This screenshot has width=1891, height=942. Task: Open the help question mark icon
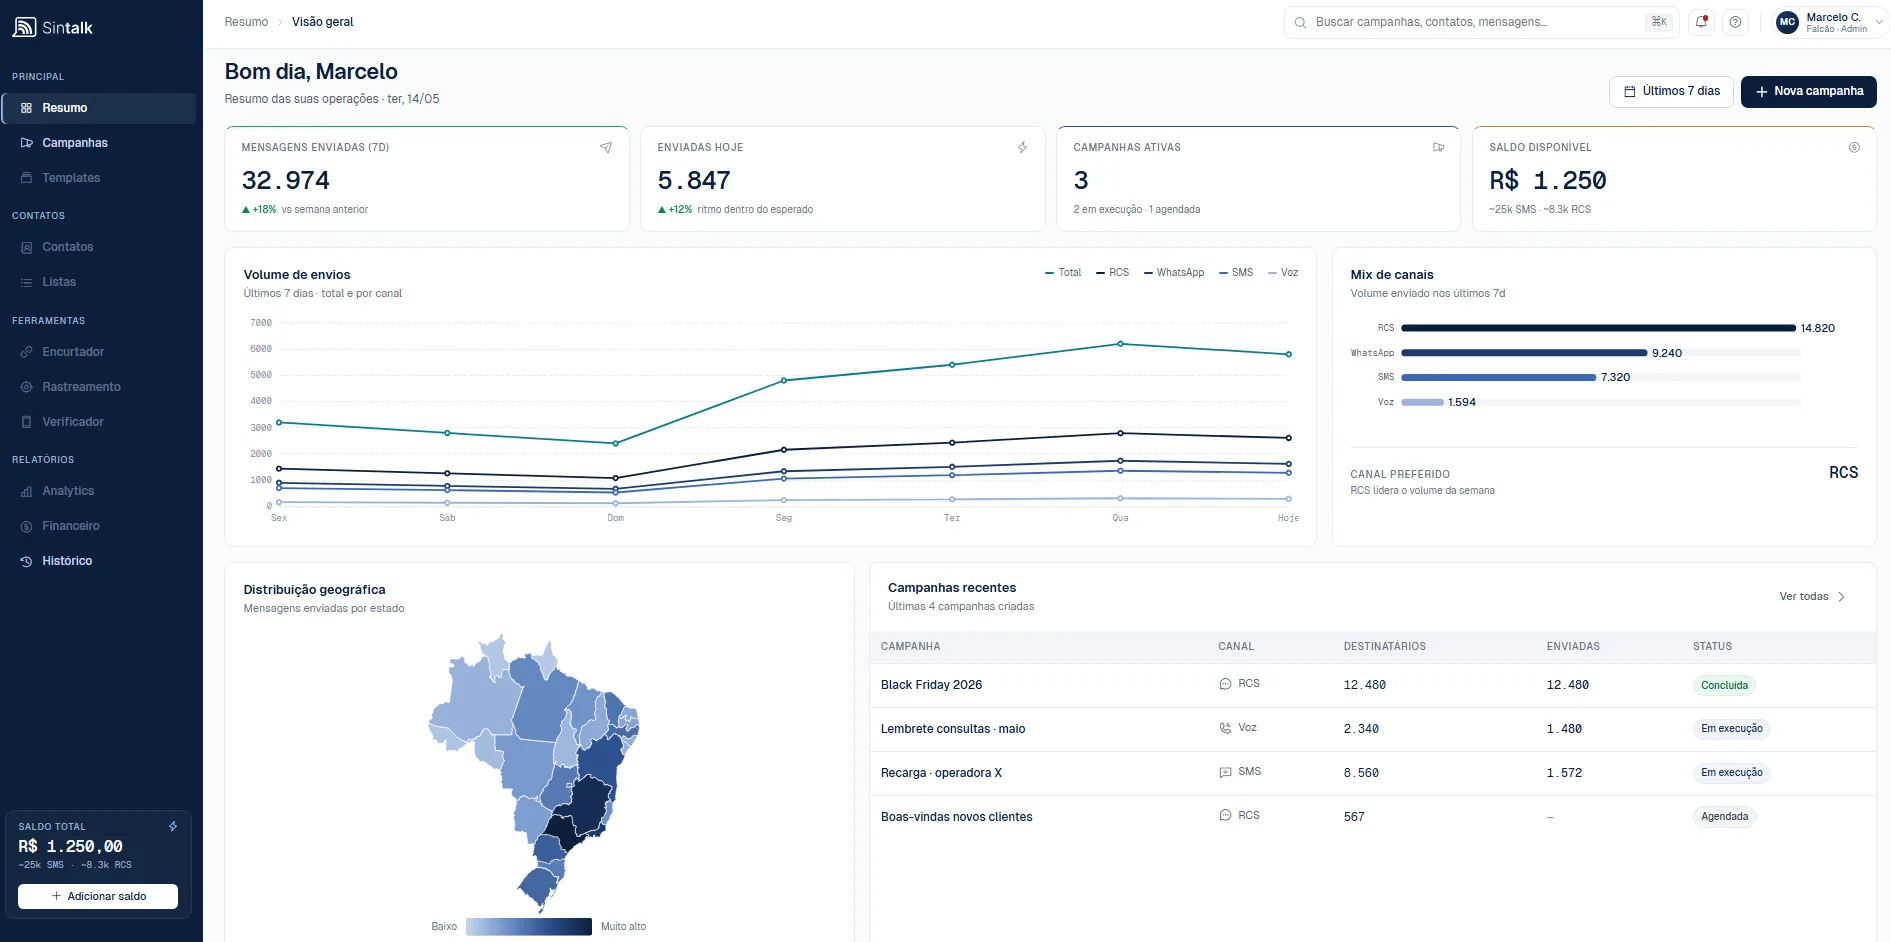tap(1735, 22)
